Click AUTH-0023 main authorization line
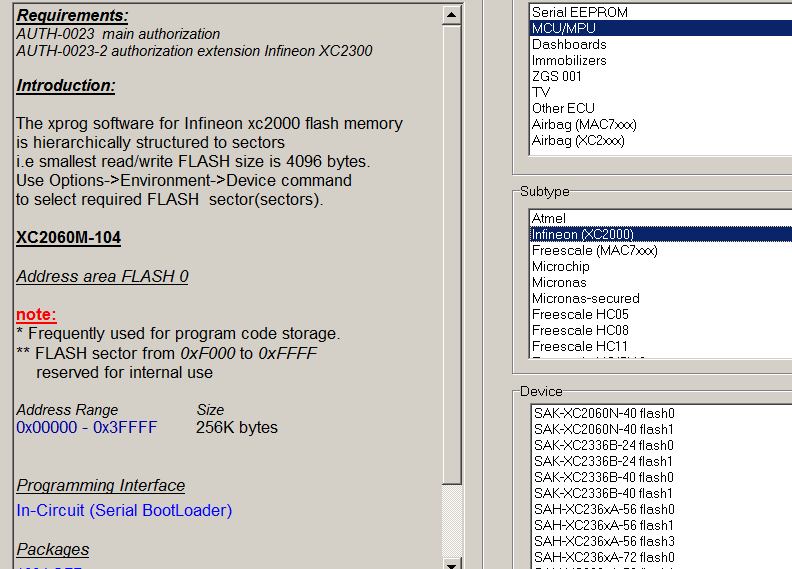This screenshot has width=792, height=569. [x=118, y=34]
